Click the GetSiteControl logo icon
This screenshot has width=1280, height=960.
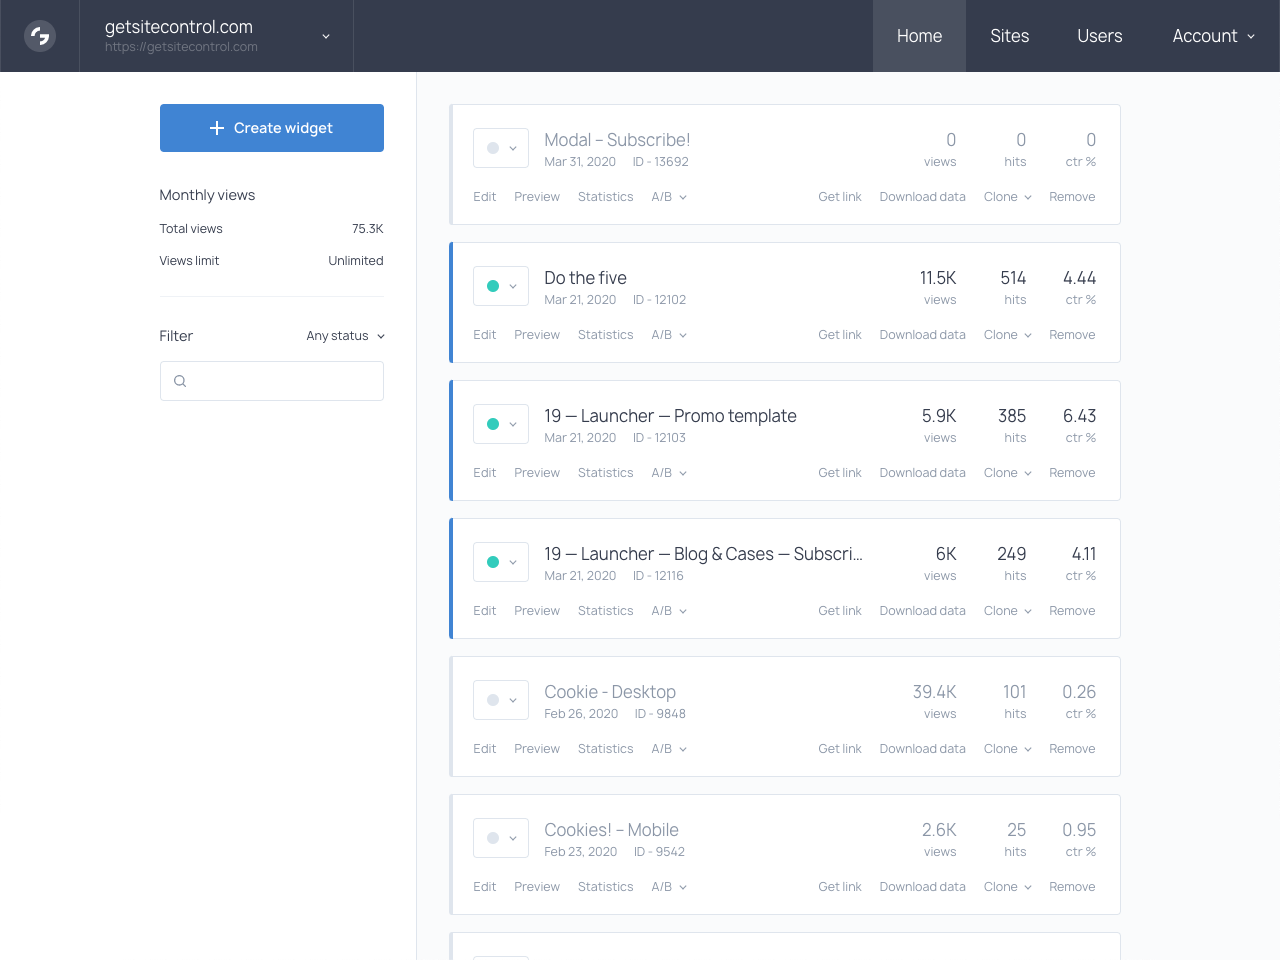point(40,36)
